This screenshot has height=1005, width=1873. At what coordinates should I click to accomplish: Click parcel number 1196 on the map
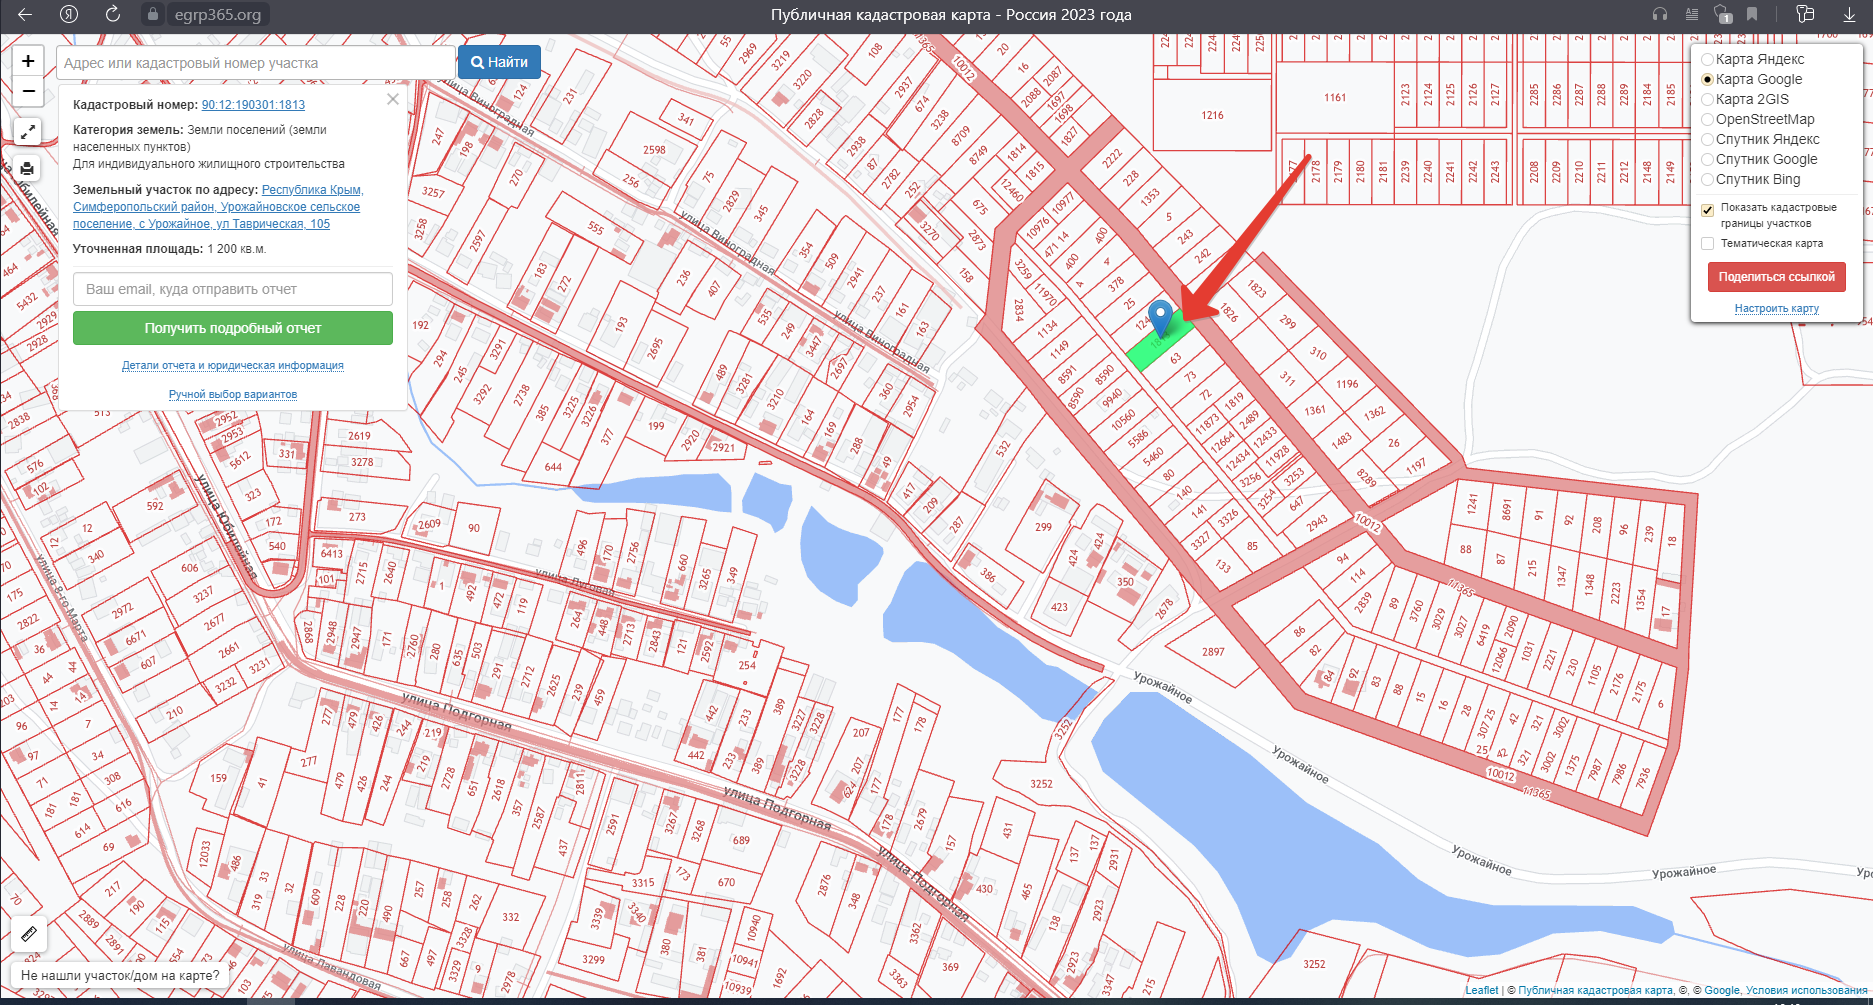click(x=1347, y=384)
